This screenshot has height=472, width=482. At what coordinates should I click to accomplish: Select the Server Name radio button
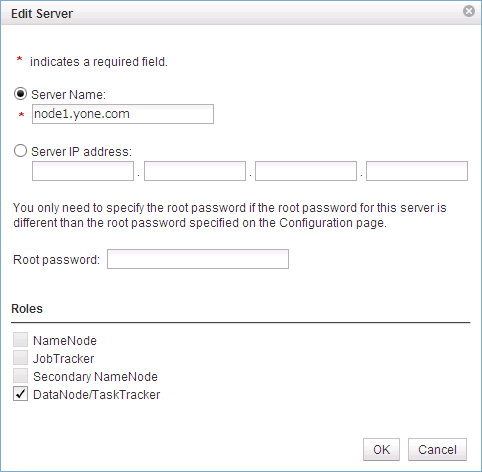pyautogui.click(x=20, y=94)
